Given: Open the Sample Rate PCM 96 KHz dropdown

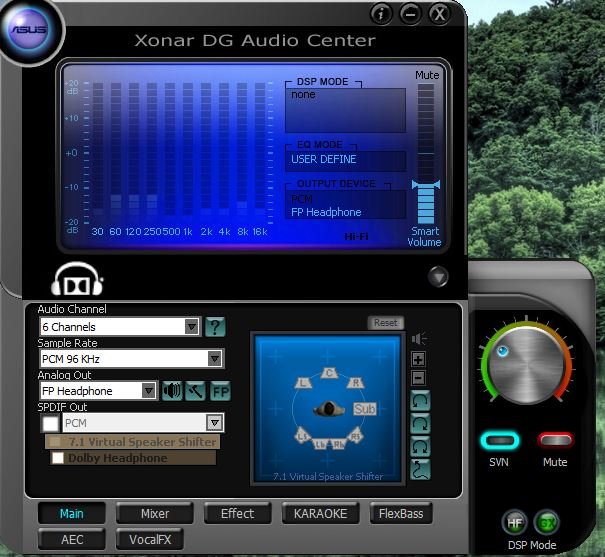Looking at the screenshot, I should (x=132, y=359).
